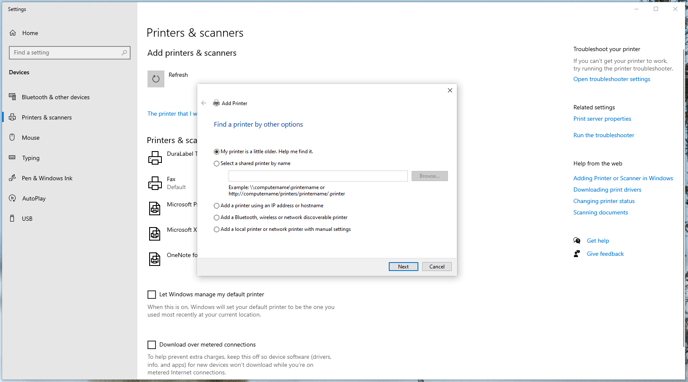The width and height of the screenshot is (688, 382).
Task: Click the Browse... button
Action: click(430, 176)
